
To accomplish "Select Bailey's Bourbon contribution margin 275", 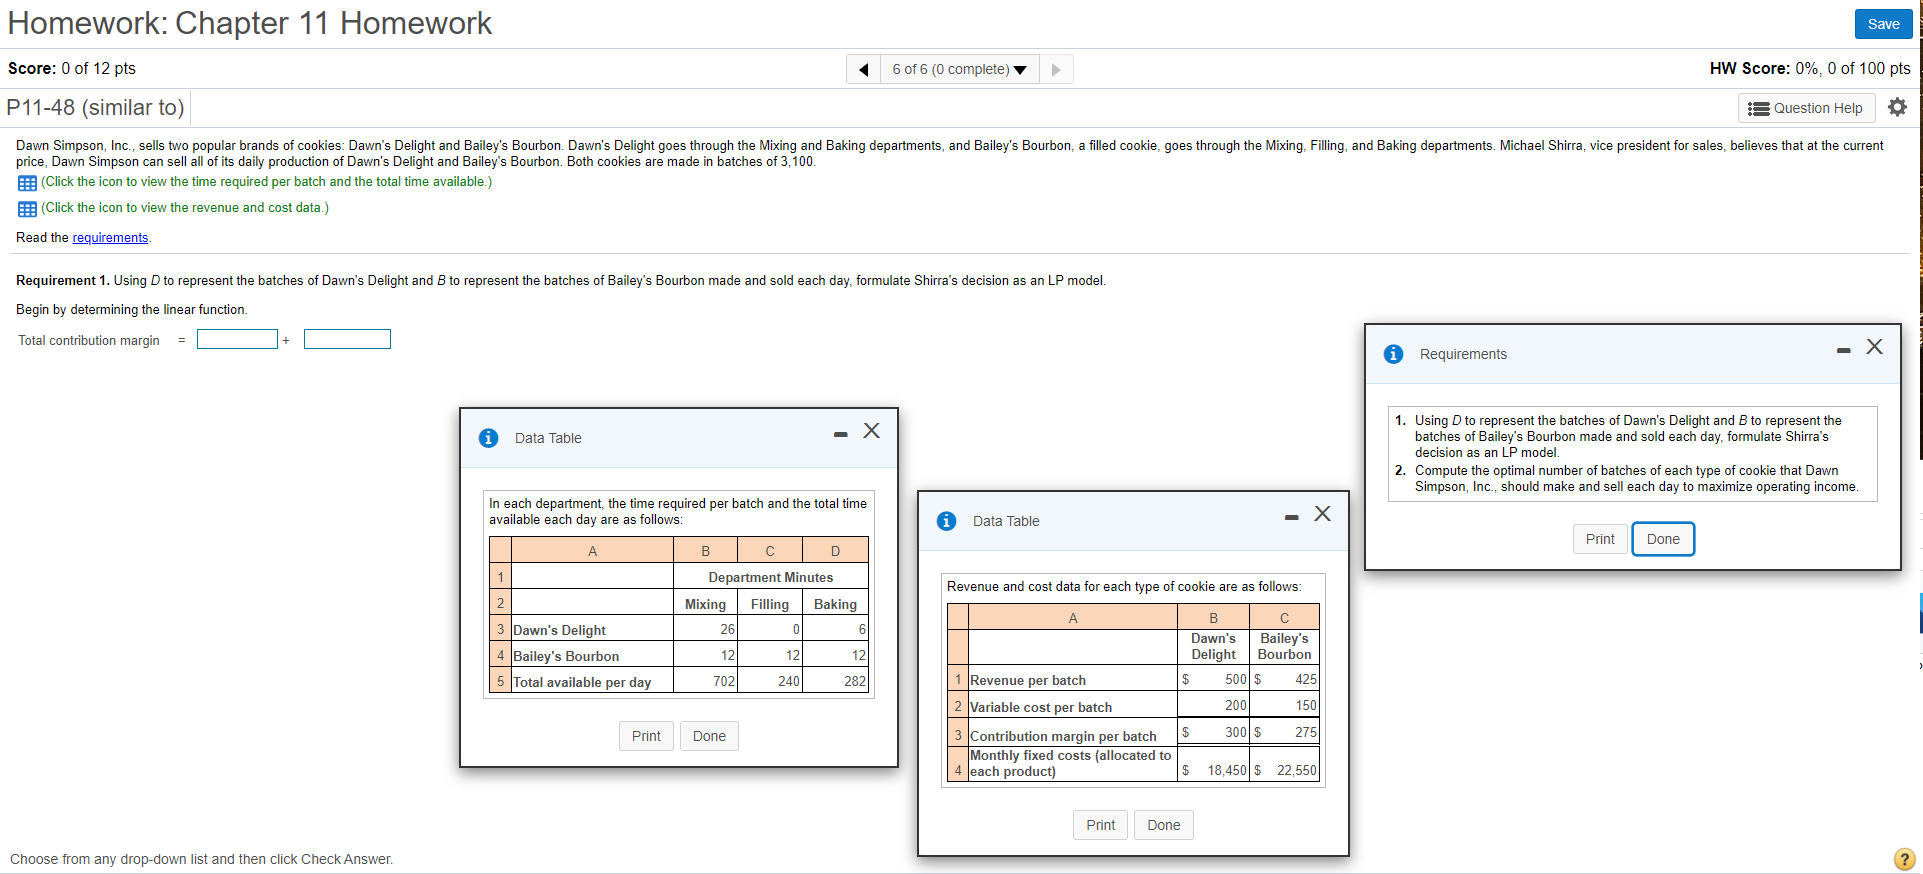I will coord(1306,732).
